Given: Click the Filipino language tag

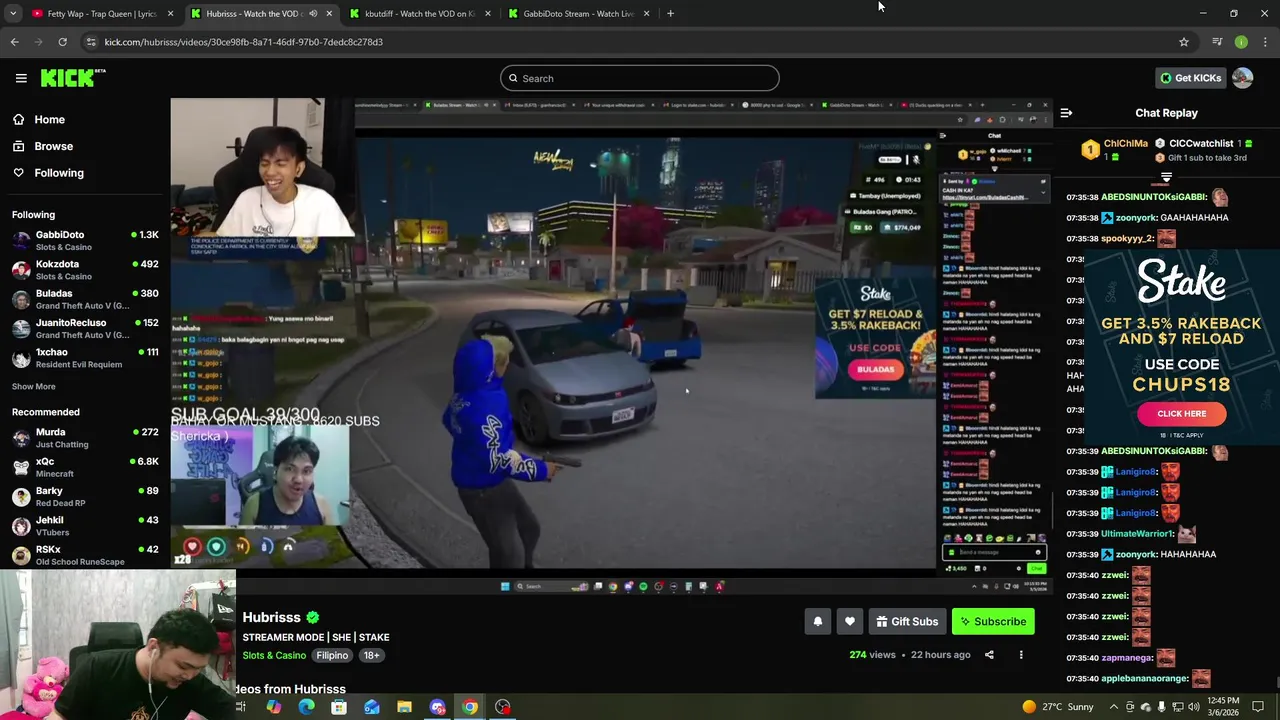Looking at the screenshot, I should [x=332, y=655].
